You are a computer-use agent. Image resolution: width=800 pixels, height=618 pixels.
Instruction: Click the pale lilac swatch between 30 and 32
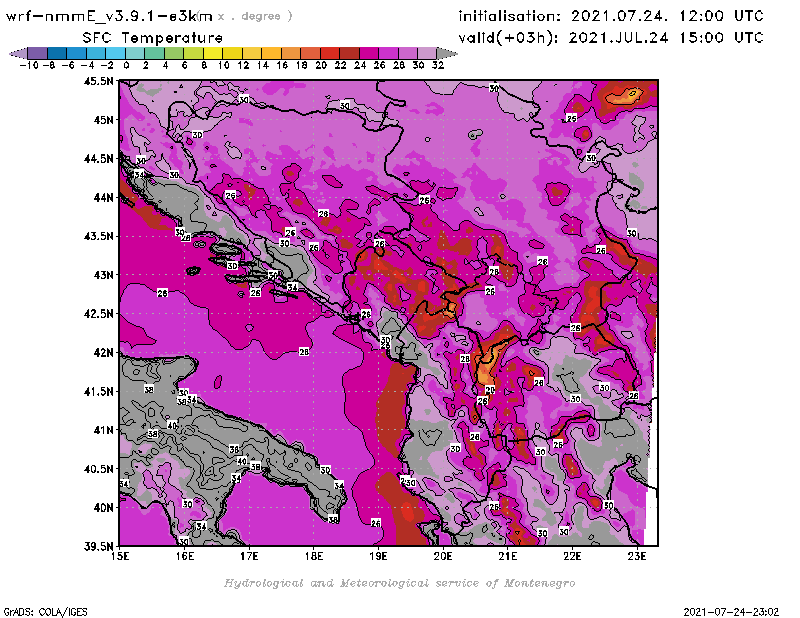[427, 53]
